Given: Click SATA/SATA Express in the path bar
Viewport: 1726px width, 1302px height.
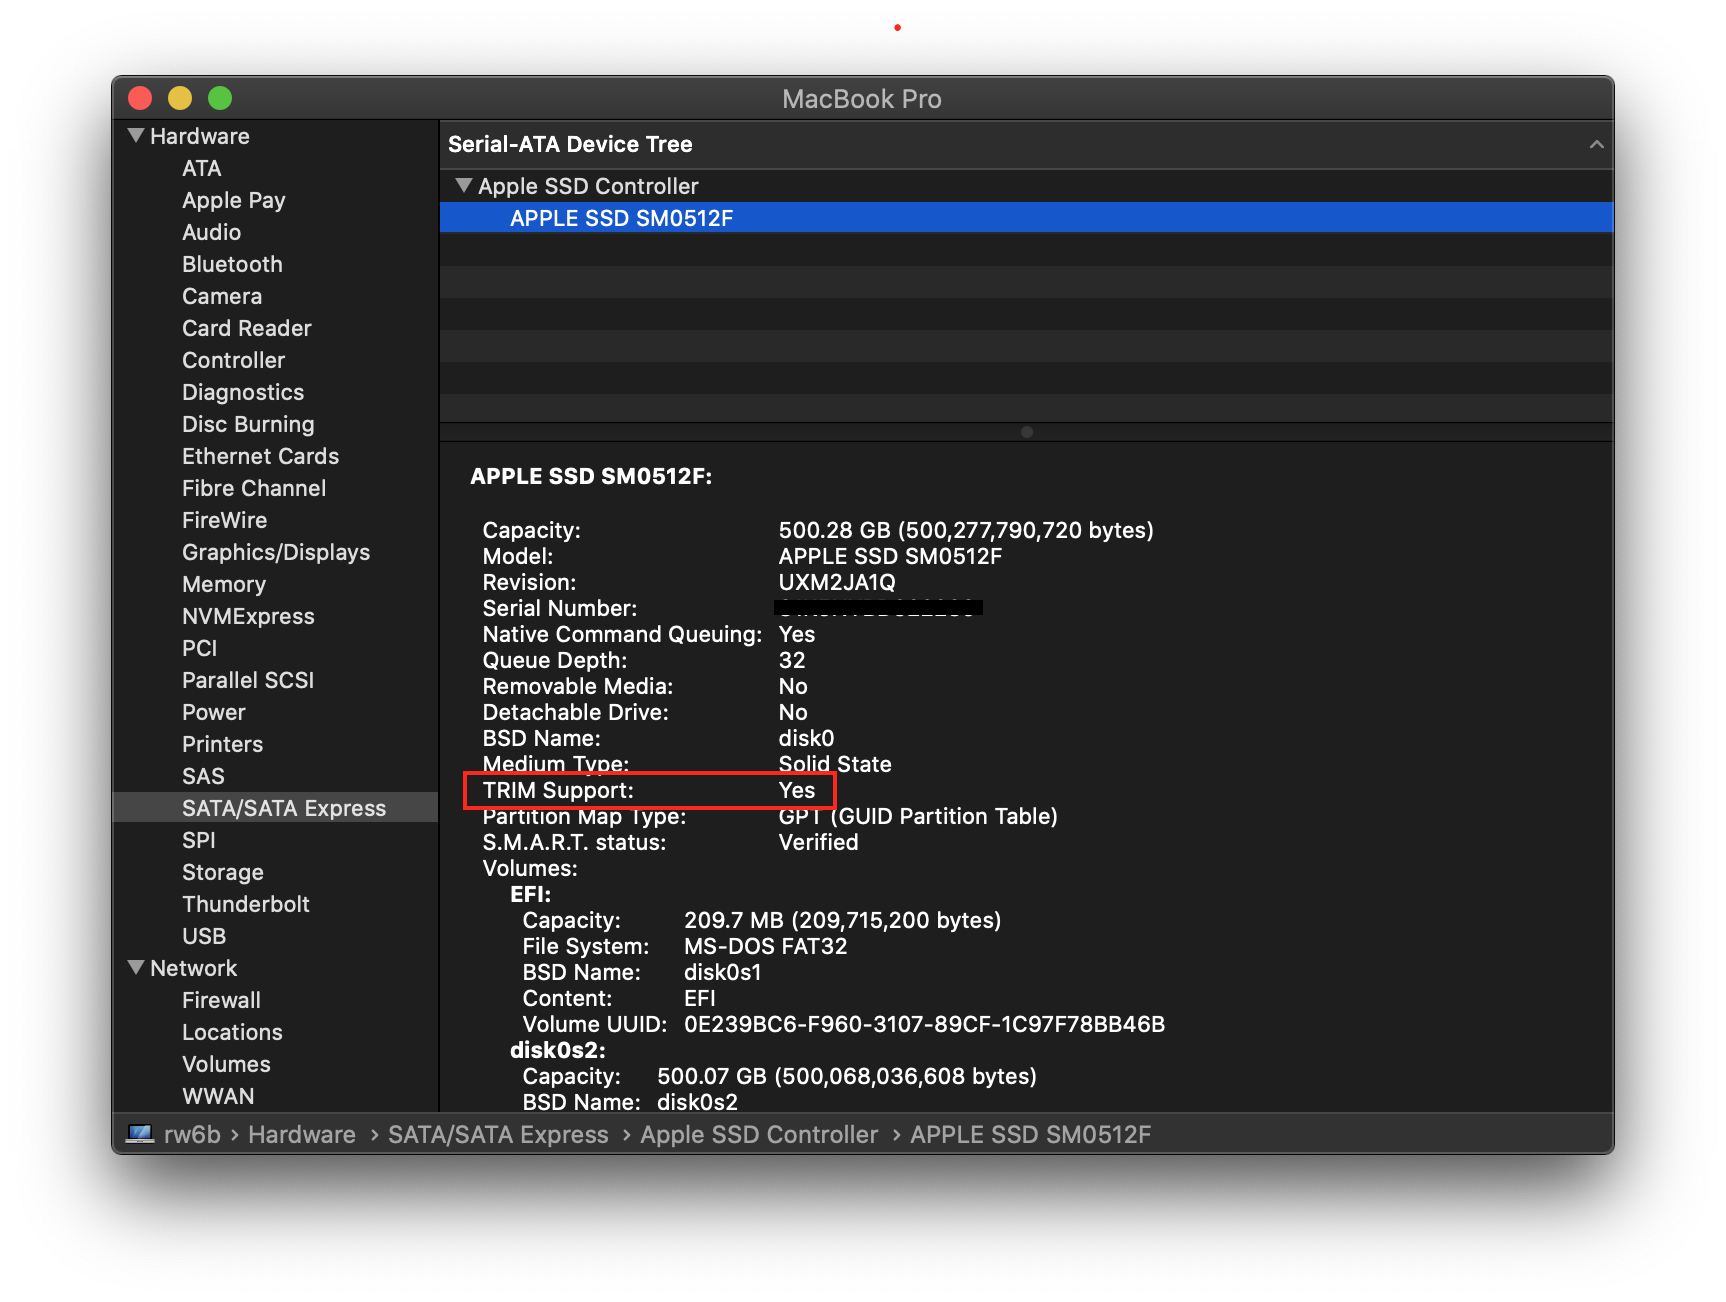Looking at the screenshot, I should 498,1134.
